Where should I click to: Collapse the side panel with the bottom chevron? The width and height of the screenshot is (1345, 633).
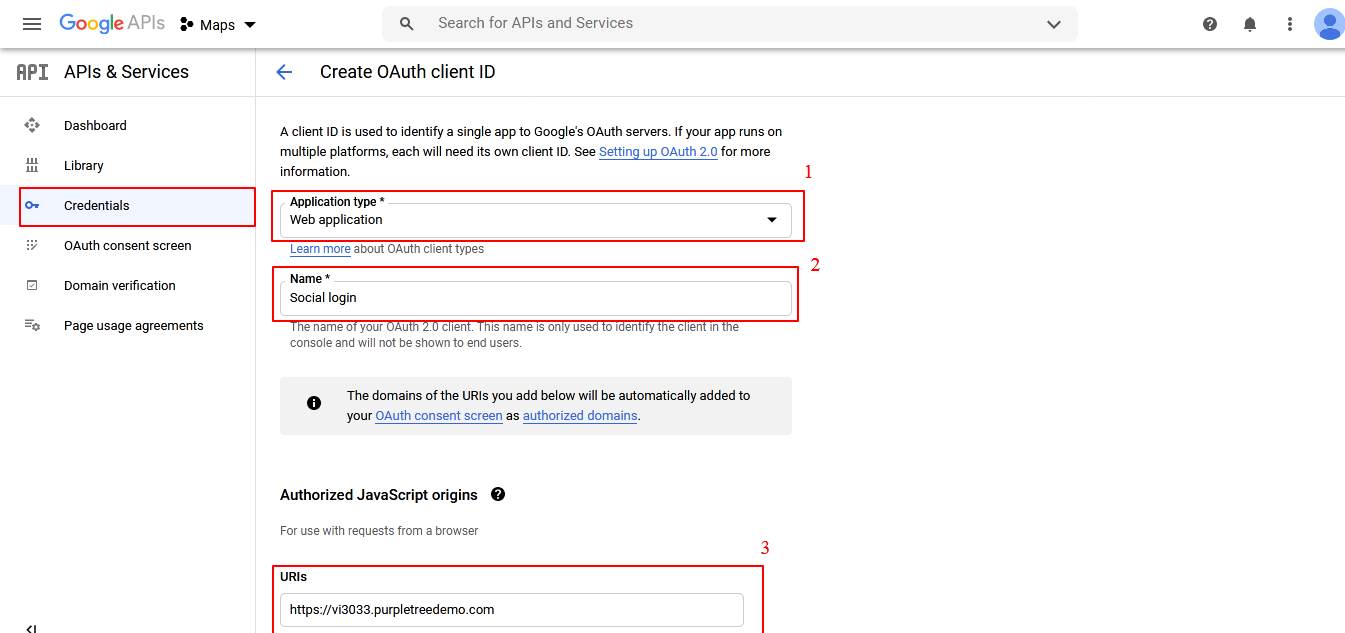point(31,627)
